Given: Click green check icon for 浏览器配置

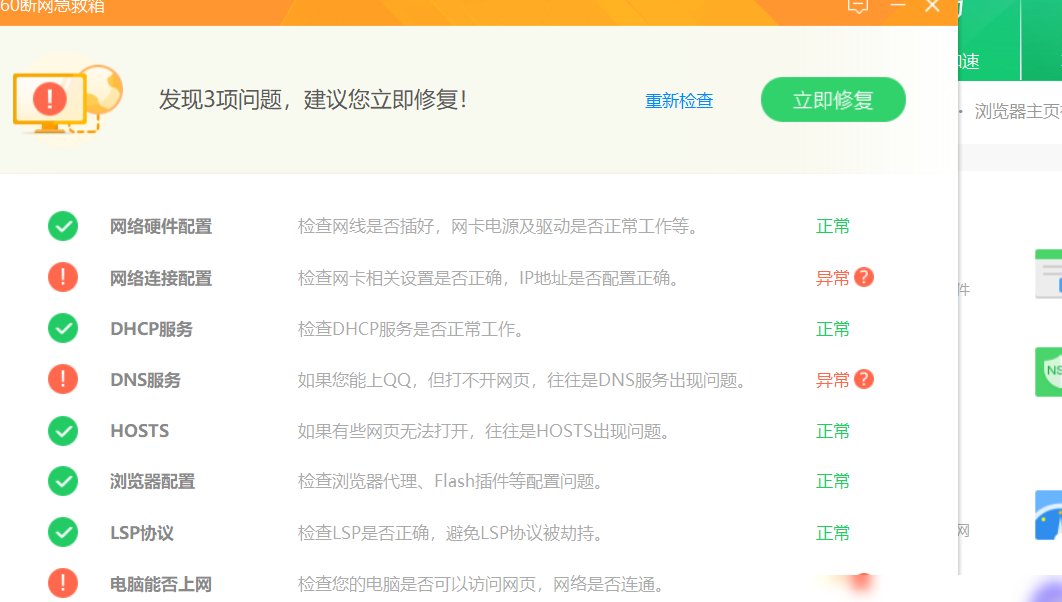Looking at the screenshot, I should click(x=63, y=481).
